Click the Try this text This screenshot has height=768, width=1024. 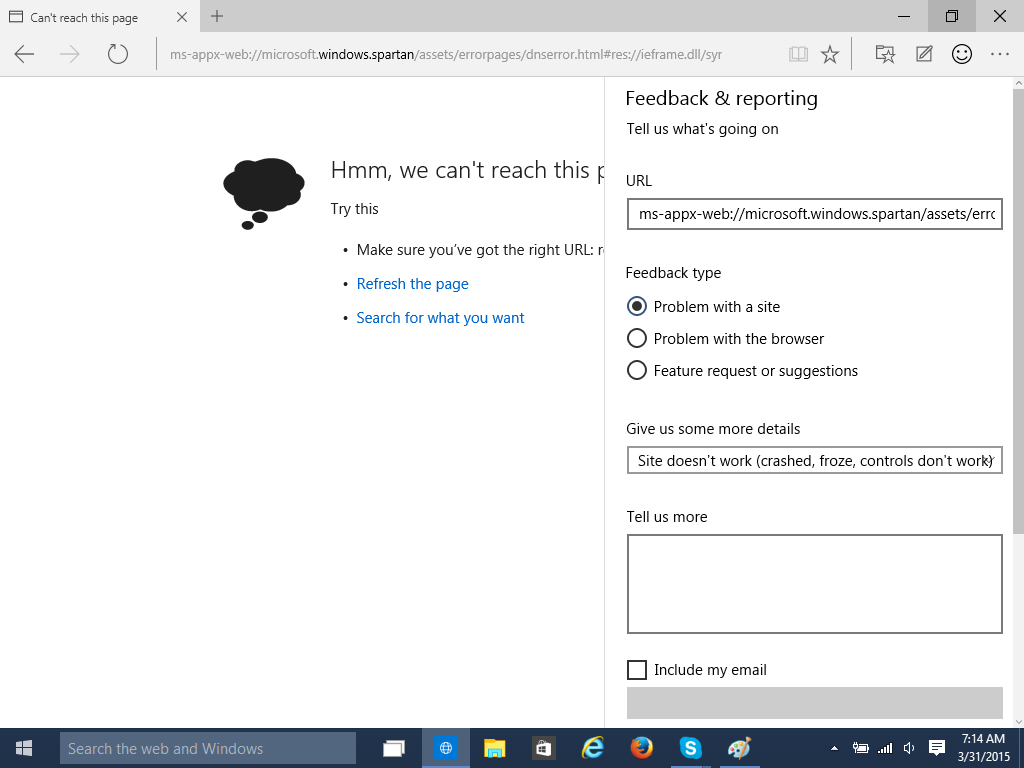[x=355, y=209]
